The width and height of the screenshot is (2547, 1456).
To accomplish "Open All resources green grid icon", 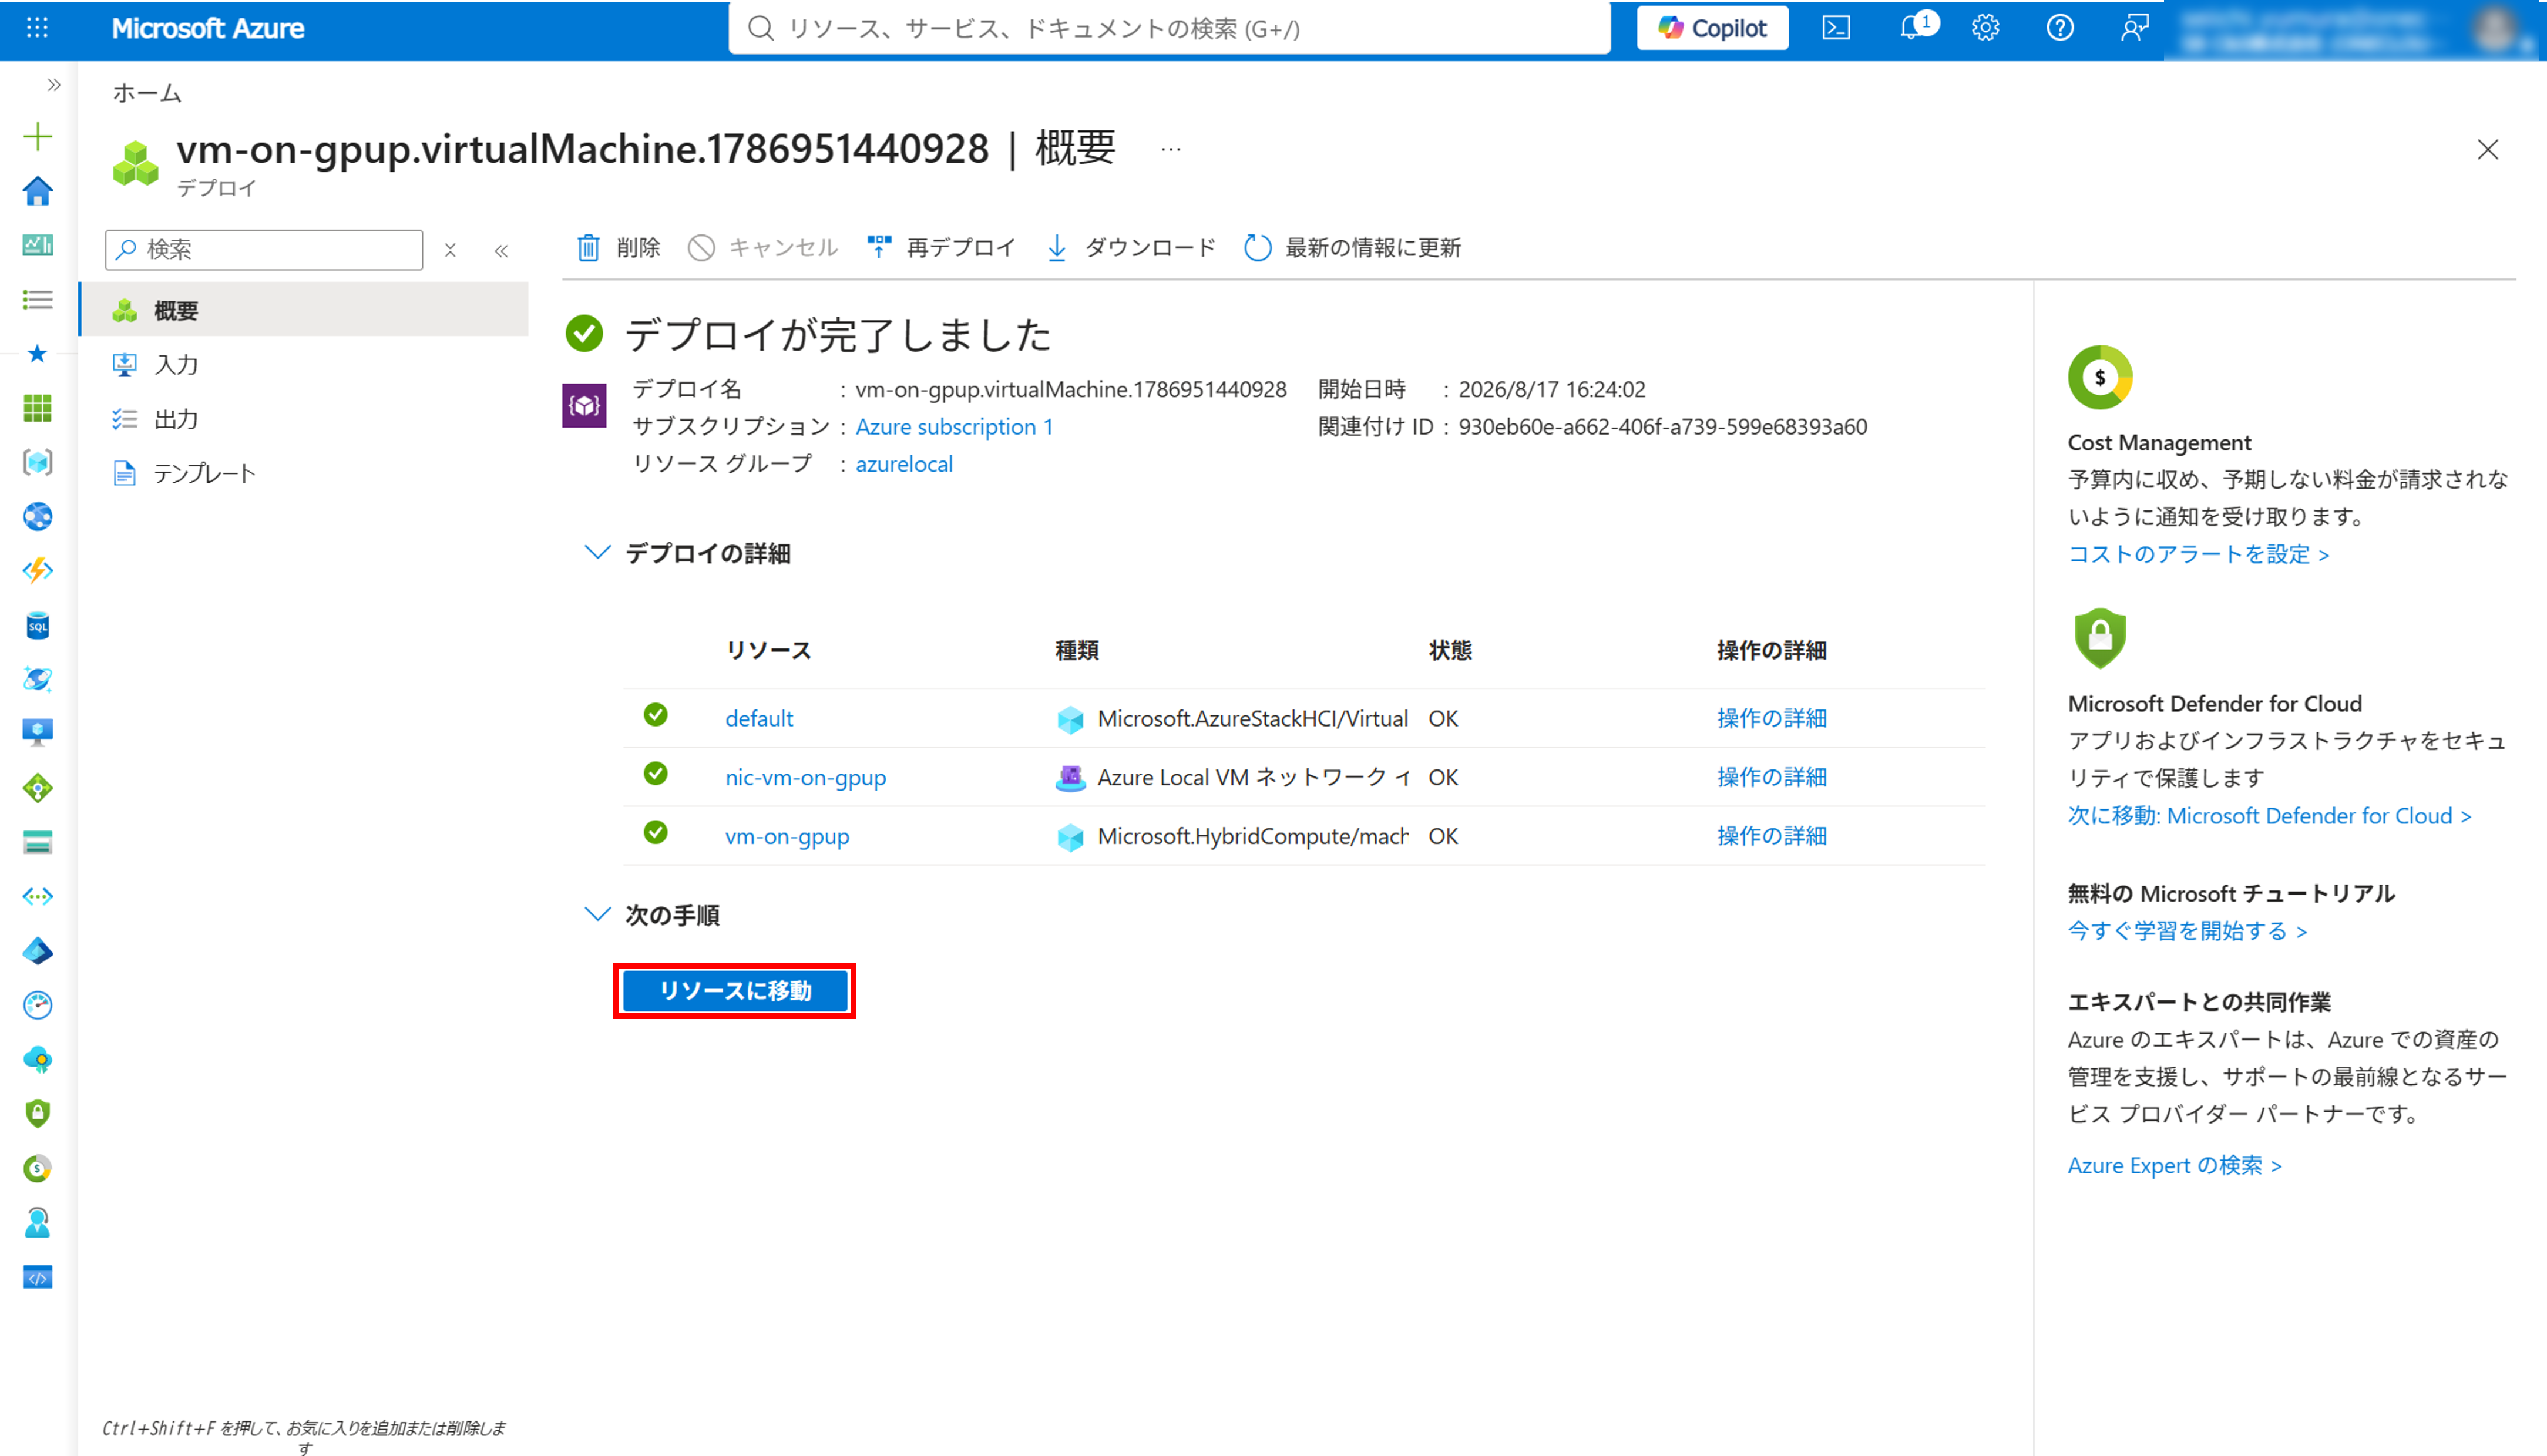I will 37,408.
